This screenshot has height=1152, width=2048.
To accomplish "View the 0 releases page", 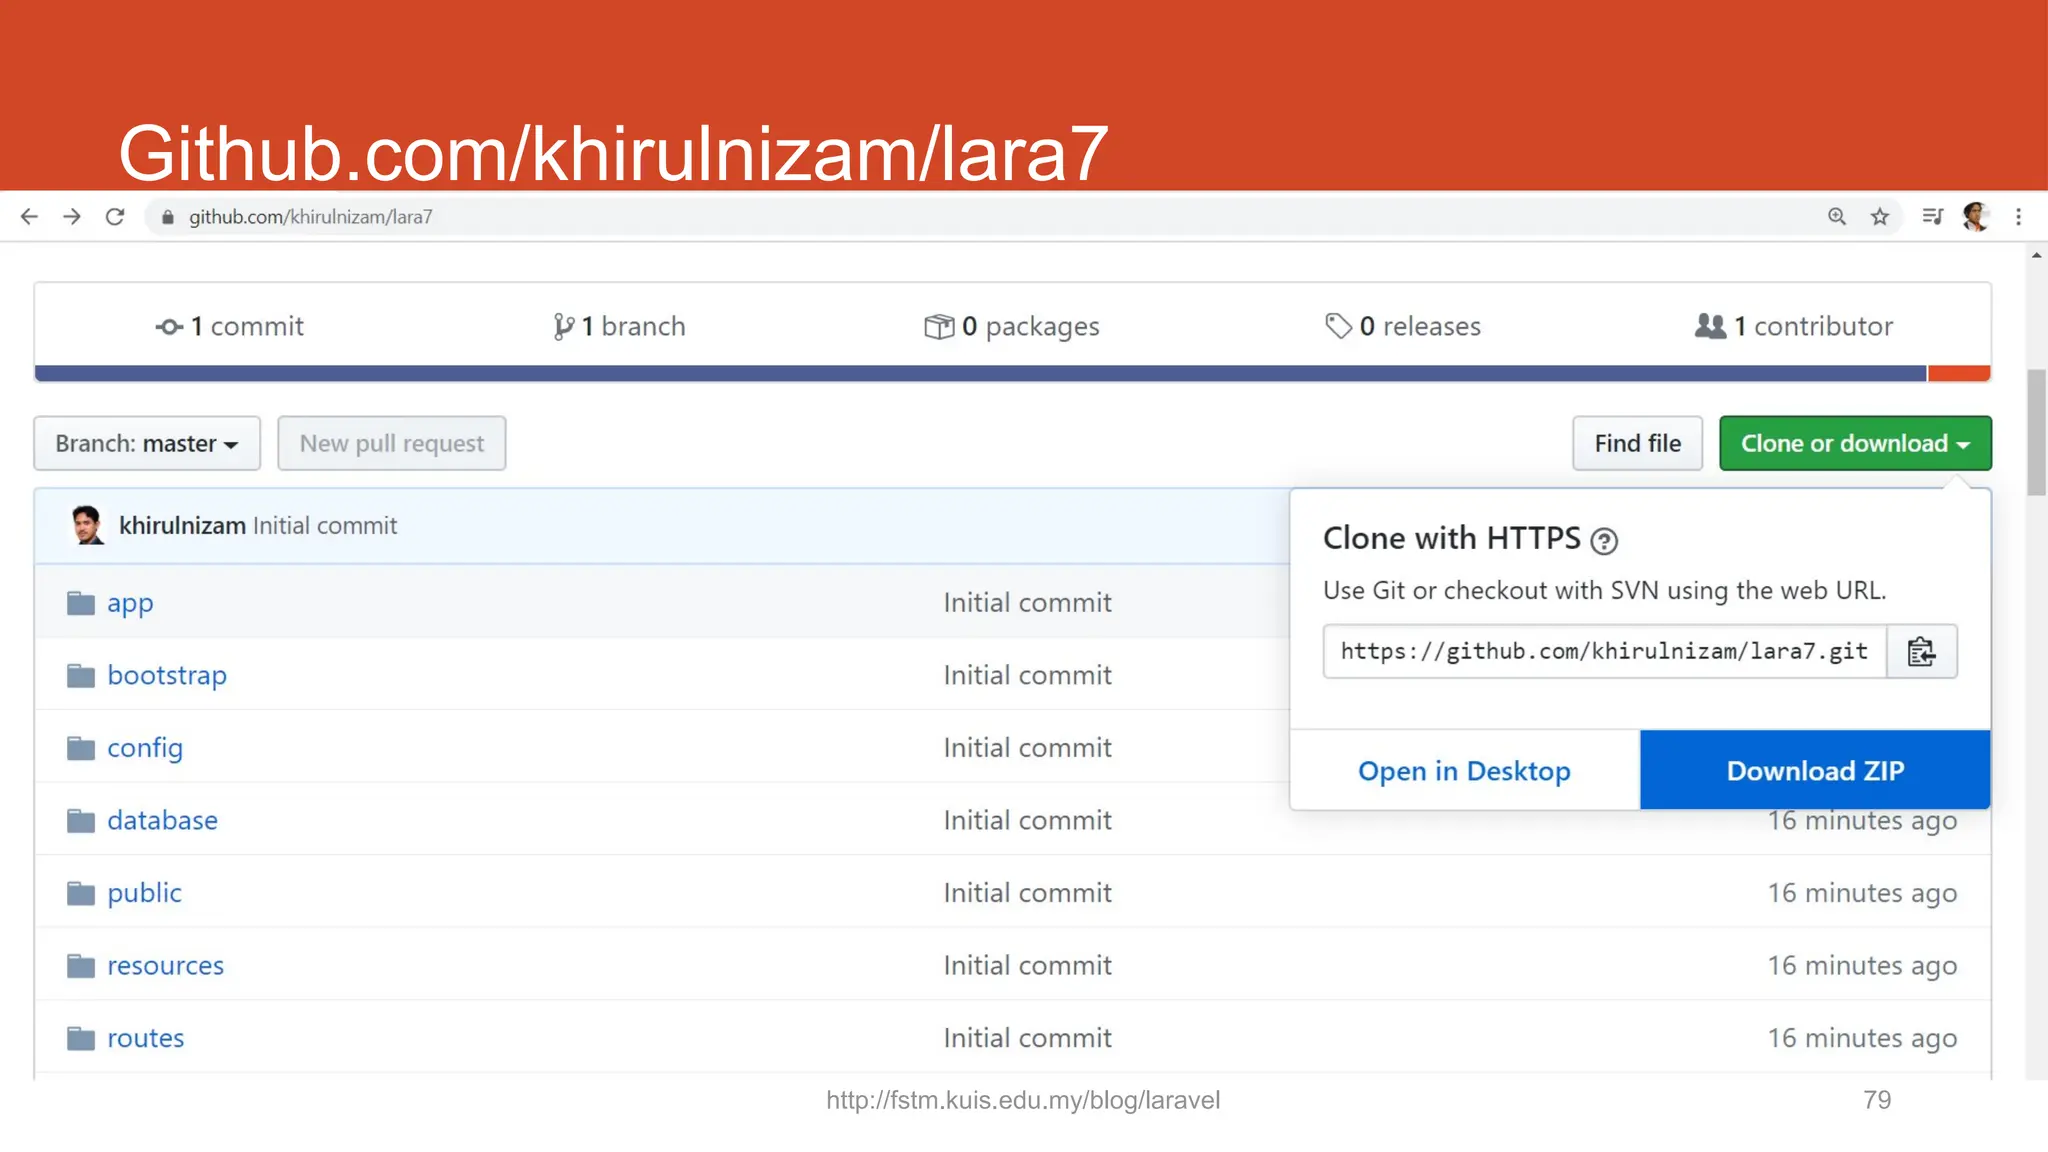I will (x=1402, y=326).
